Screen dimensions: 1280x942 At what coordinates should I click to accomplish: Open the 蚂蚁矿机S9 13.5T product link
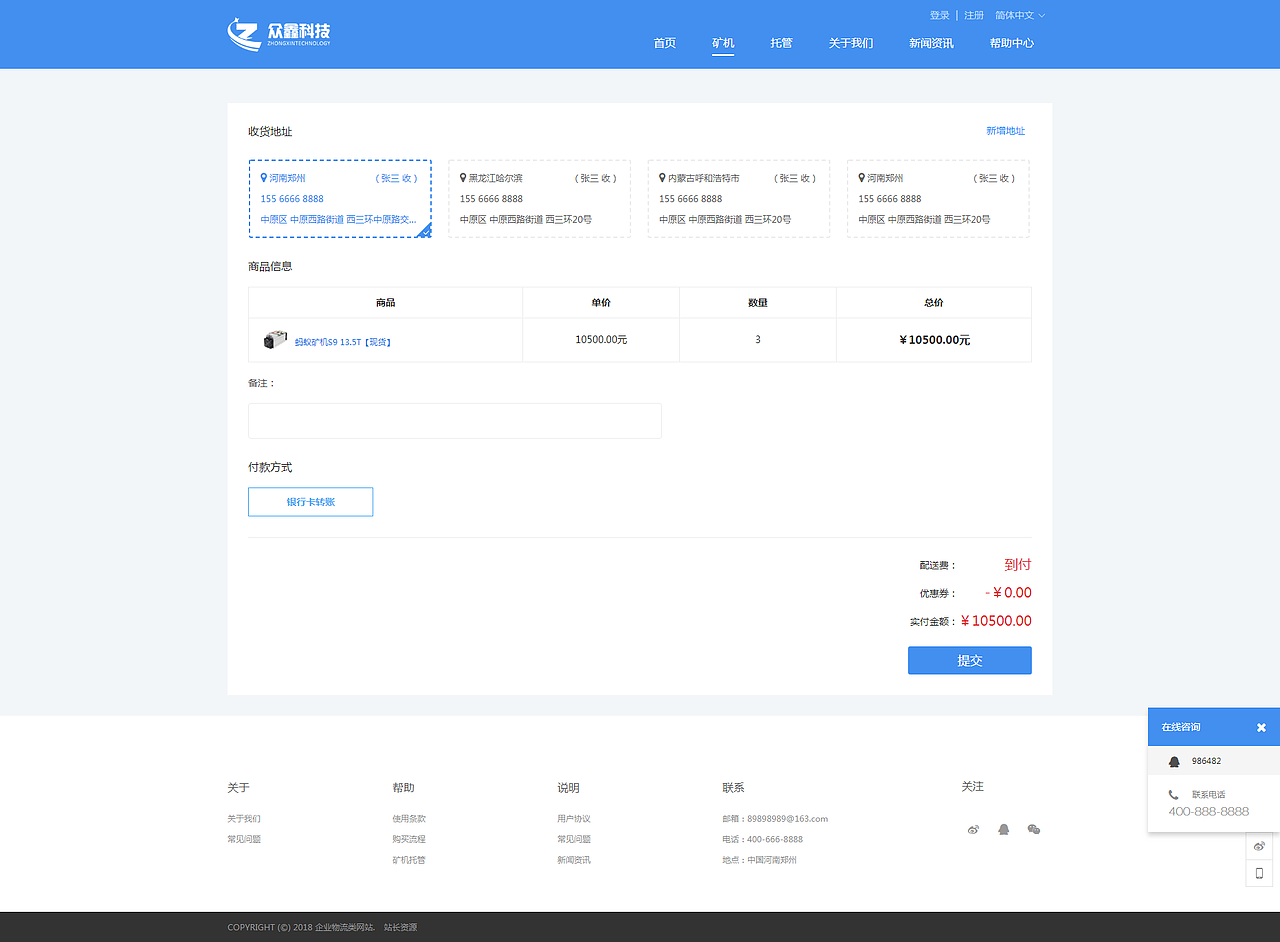point(342,341)
